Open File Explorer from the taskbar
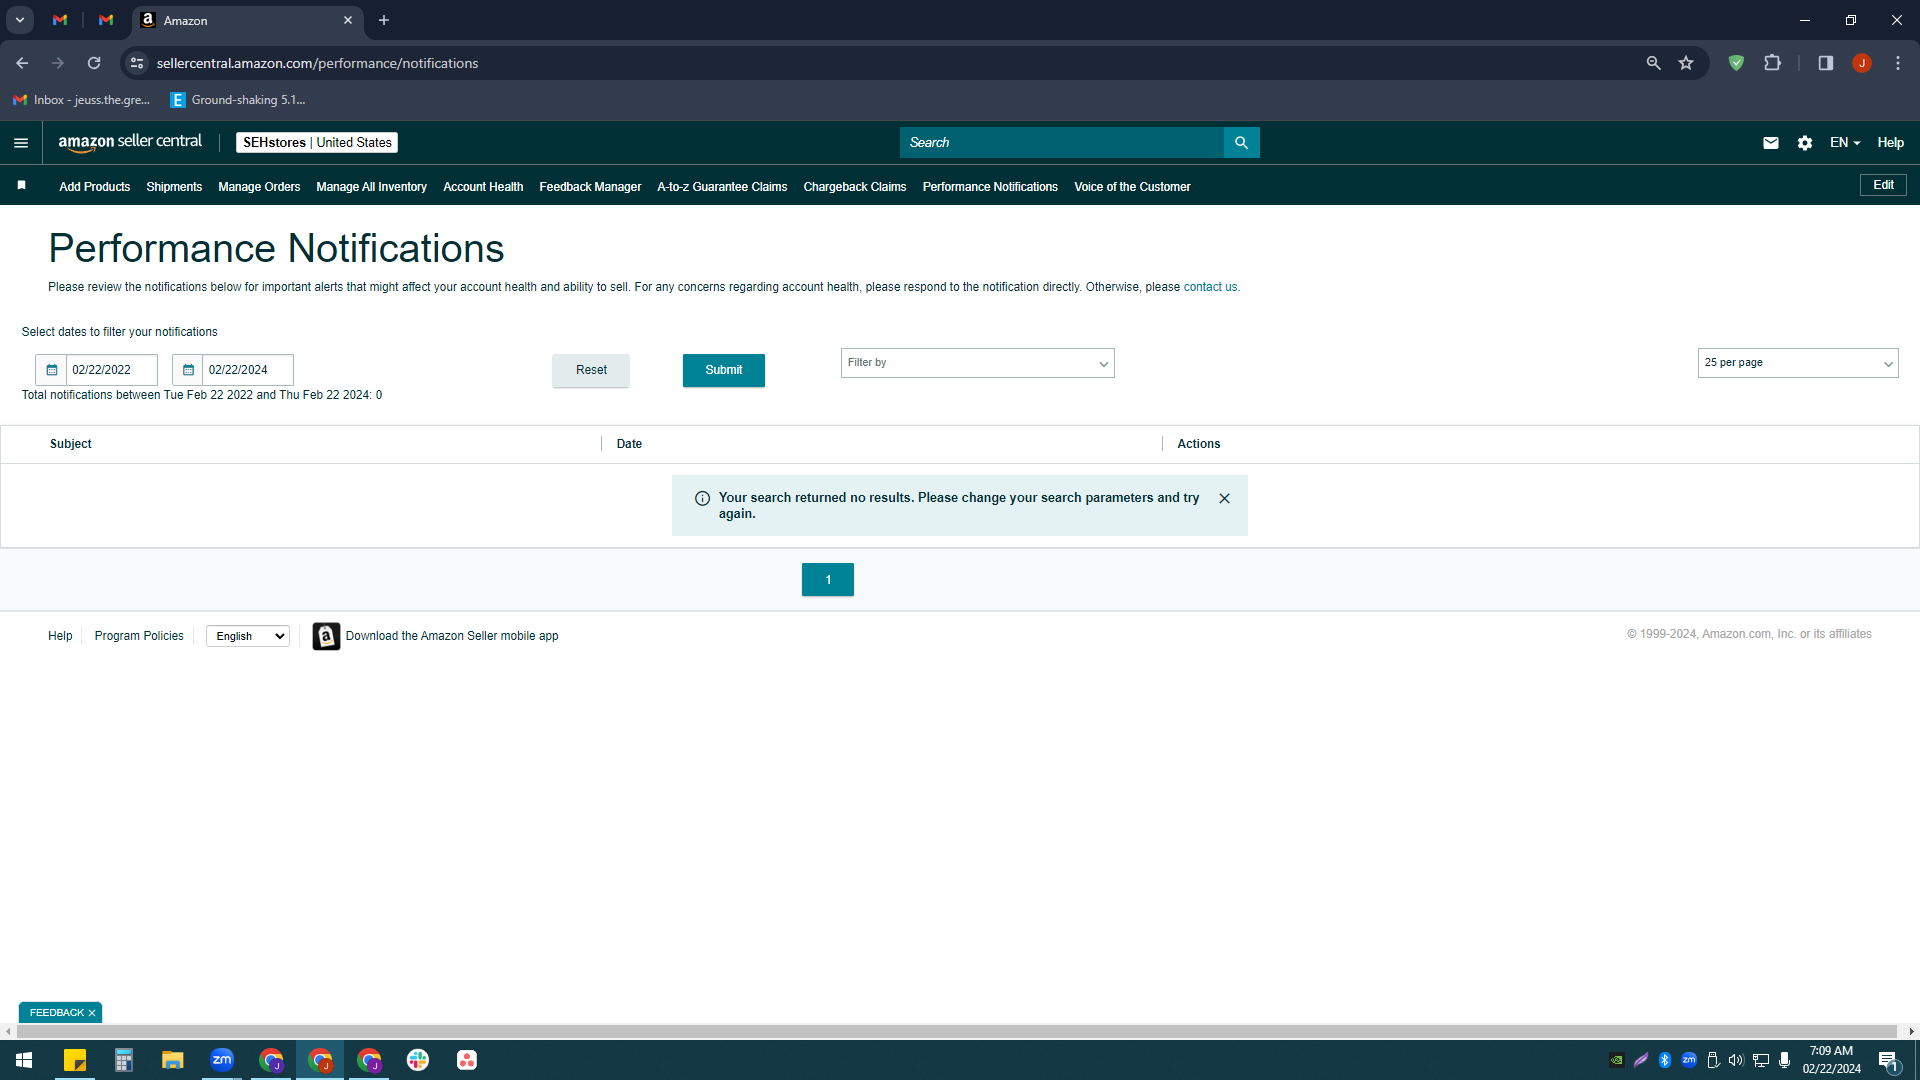This screenshot has height=1080, width=1920. (173, 1060)
